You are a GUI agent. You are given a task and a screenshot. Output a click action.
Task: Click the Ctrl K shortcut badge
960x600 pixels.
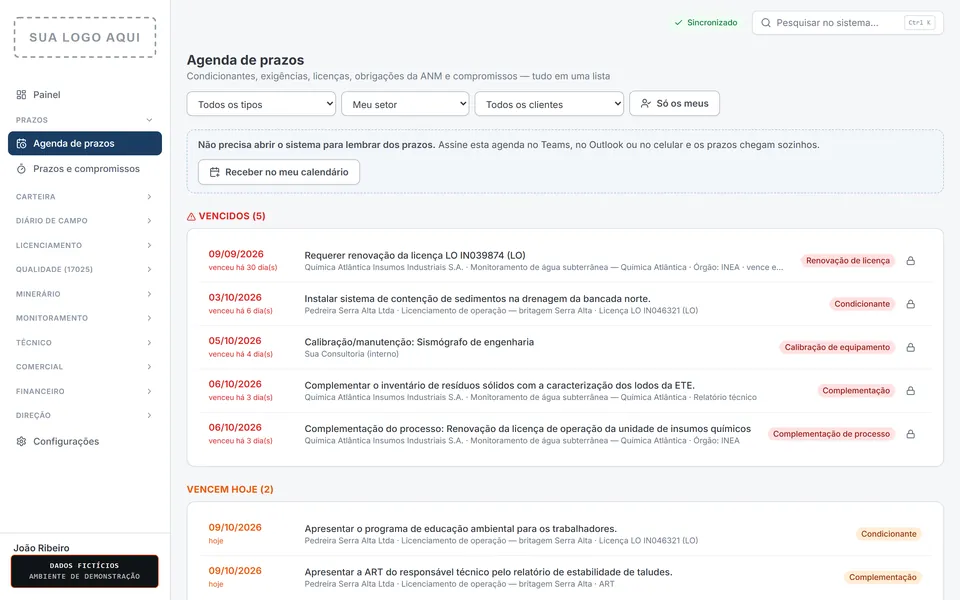919,23
